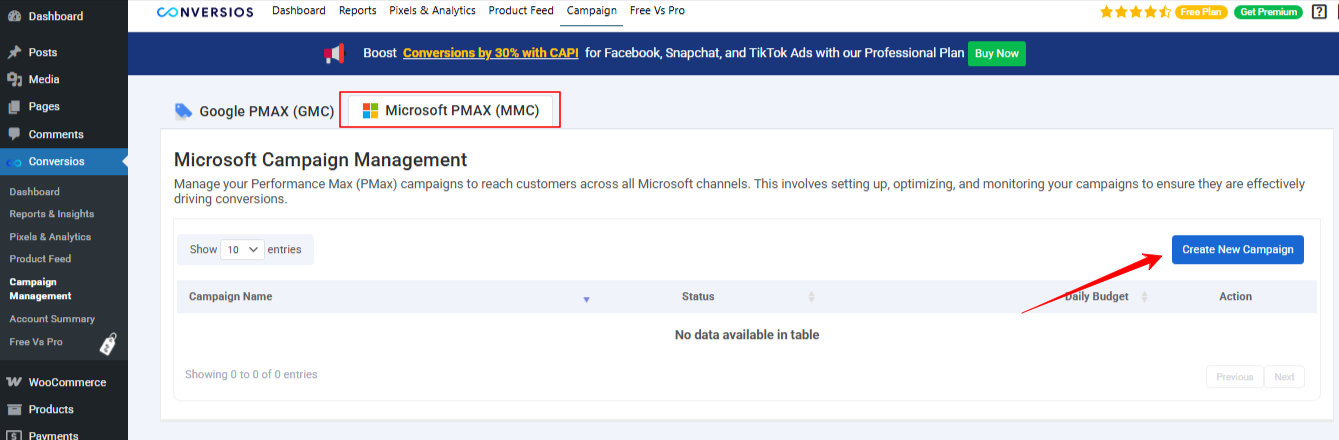This screenshot has height=440, width=1339.
Task: Click the Comments speech bubble icon
Action: pos(14,134)
